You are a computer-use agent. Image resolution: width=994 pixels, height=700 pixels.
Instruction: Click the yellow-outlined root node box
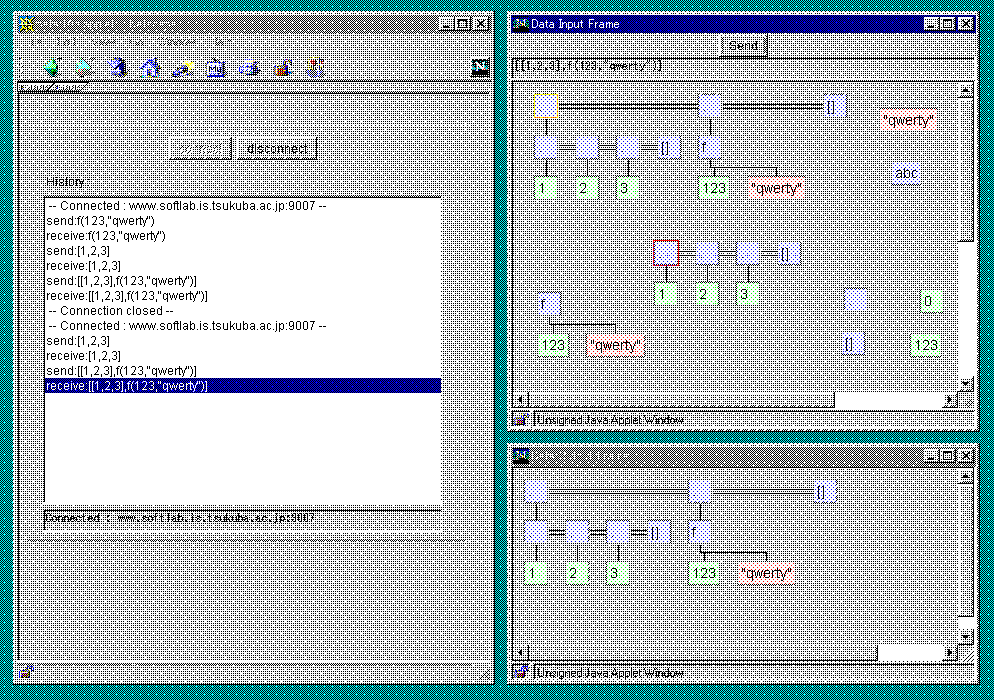[546, 105]
